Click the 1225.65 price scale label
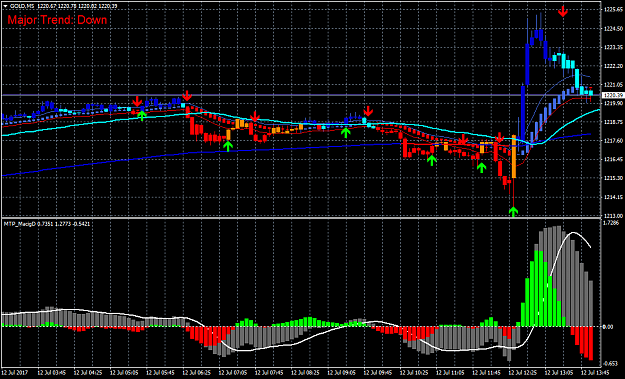The width and height of the screenshot is (625, 379). (613, 10)
